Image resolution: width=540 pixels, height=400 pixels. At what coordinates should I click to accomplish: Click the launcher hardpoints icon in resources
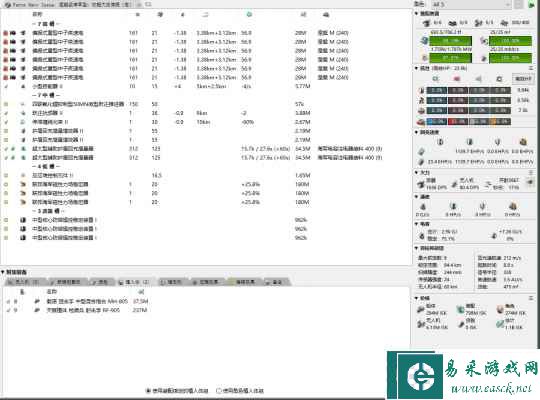click(x=453, y=23)
